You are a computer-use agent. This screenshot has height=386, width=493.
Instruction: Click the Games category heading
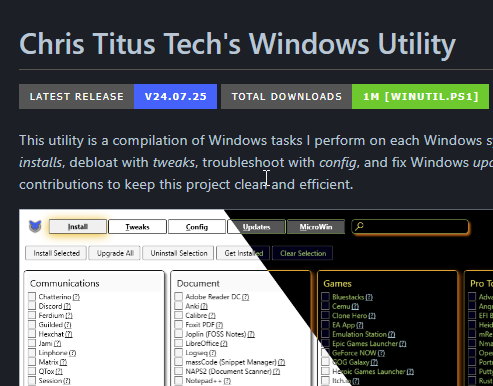click(337, 283)
